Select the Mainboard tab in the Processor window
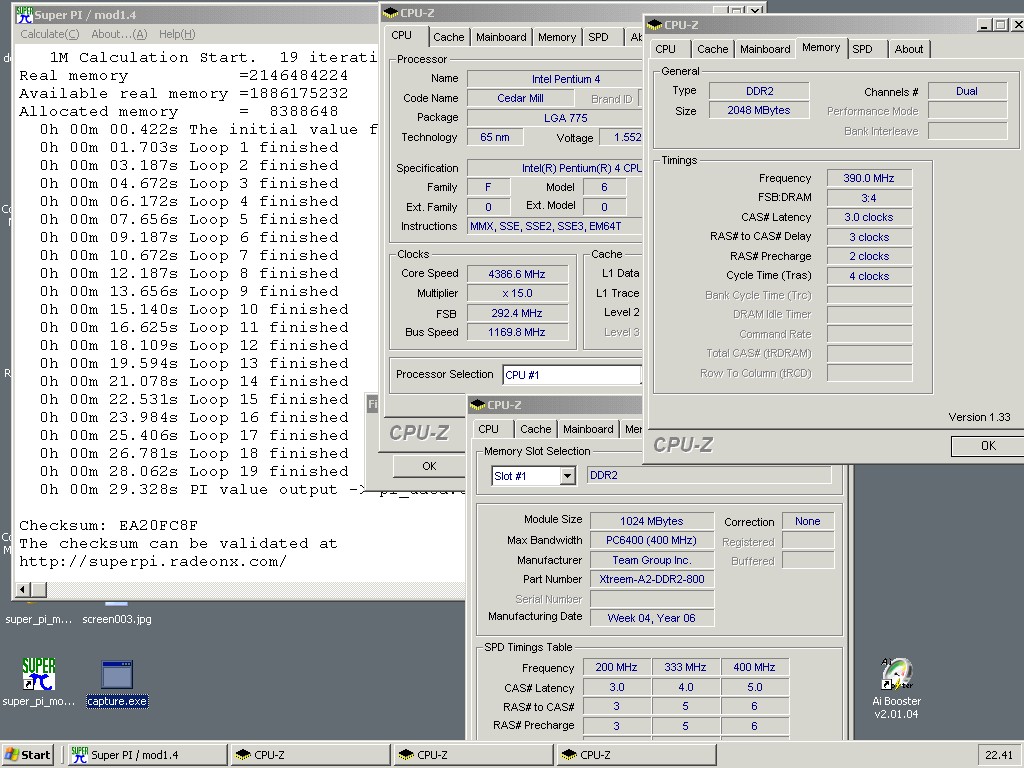Screen dimensions: 1024x768 pyautogui.click(x=501, y=37)
